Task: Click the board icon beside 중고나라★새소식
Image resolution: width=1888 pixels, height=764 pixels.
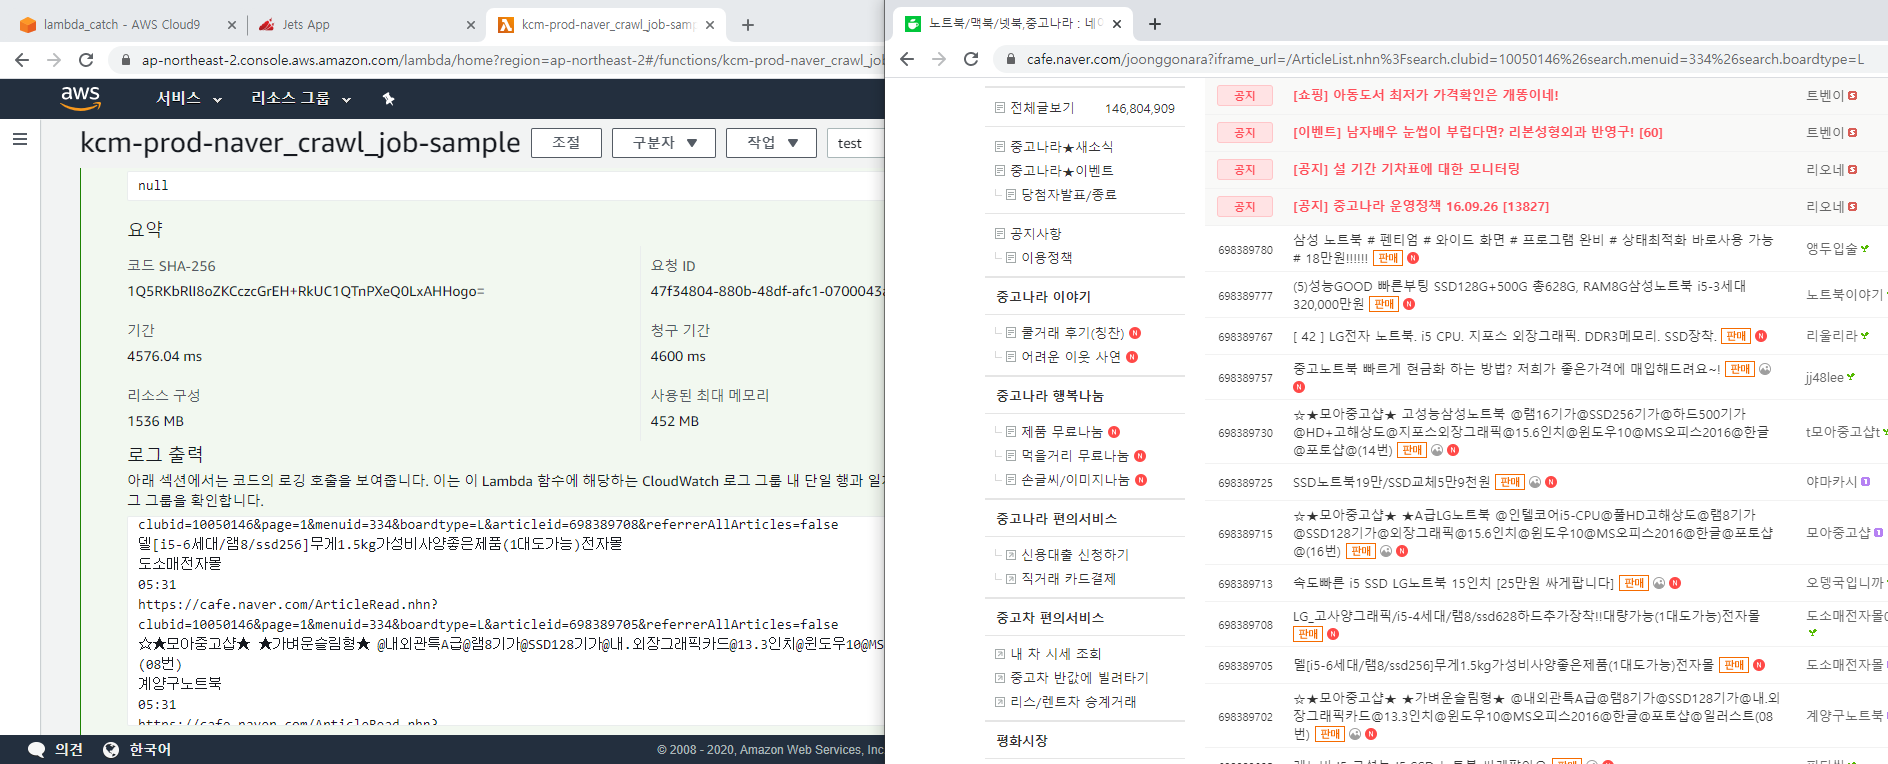Action: pos(1000,146)
